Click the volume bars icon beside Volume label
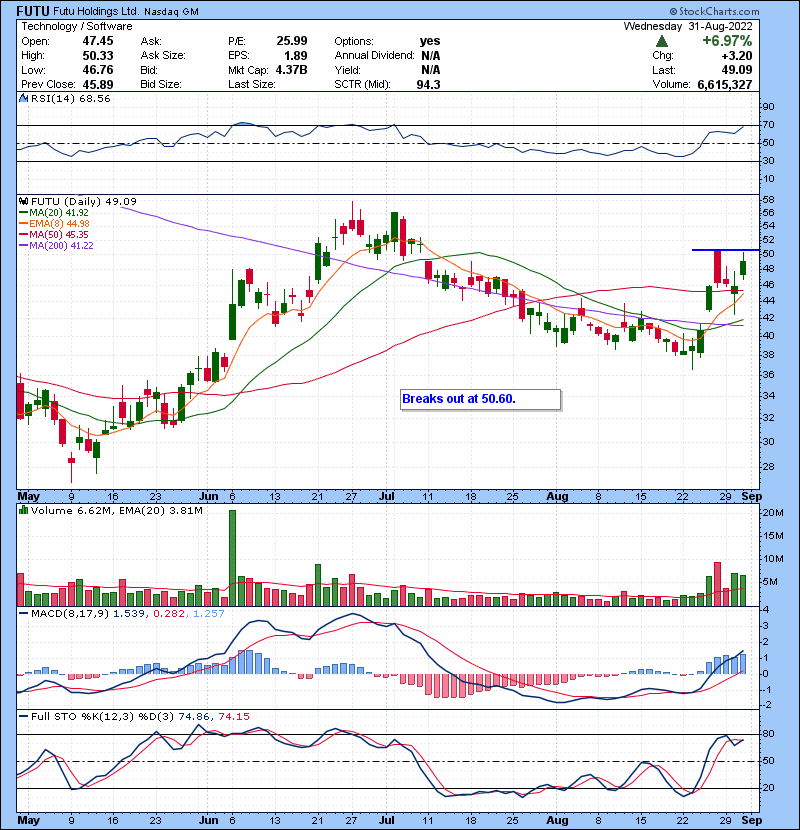 point(23,510)
